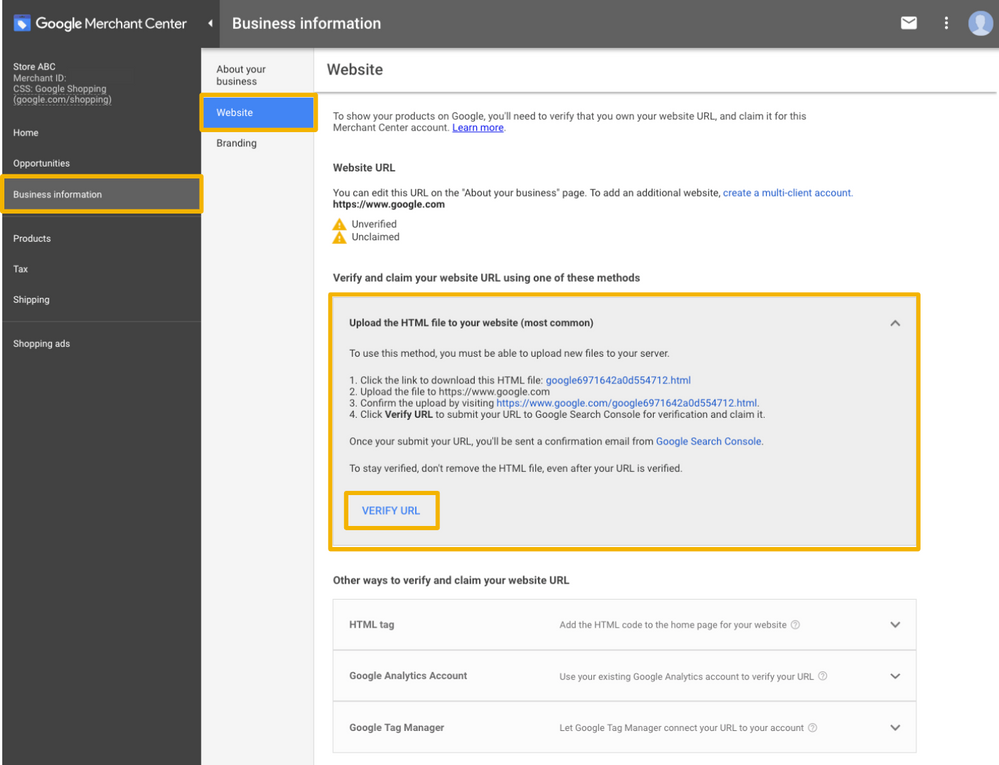Click the google.com/shopping CSS link
The height and width of the screenshot is (765, 999).
click(x=62, y=100)
